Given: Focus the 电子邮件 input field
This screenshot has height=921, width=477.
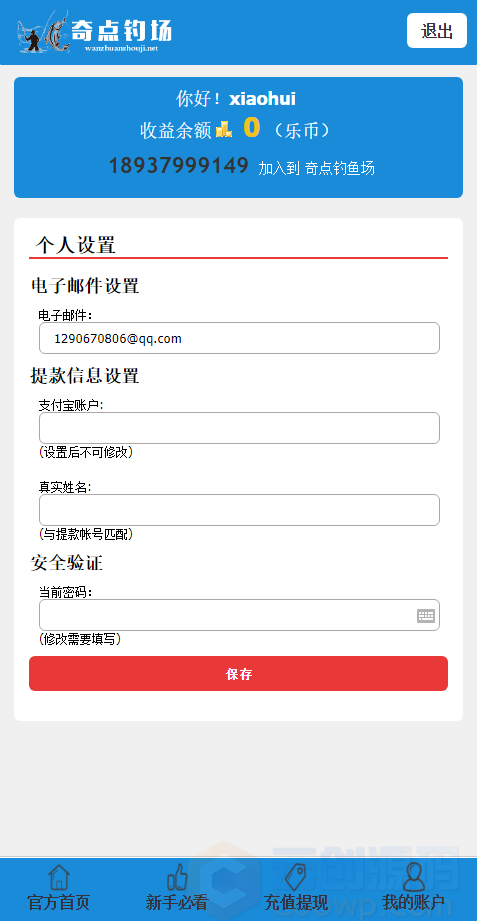Looking at the screenshot, I should (x=239, y=338).
